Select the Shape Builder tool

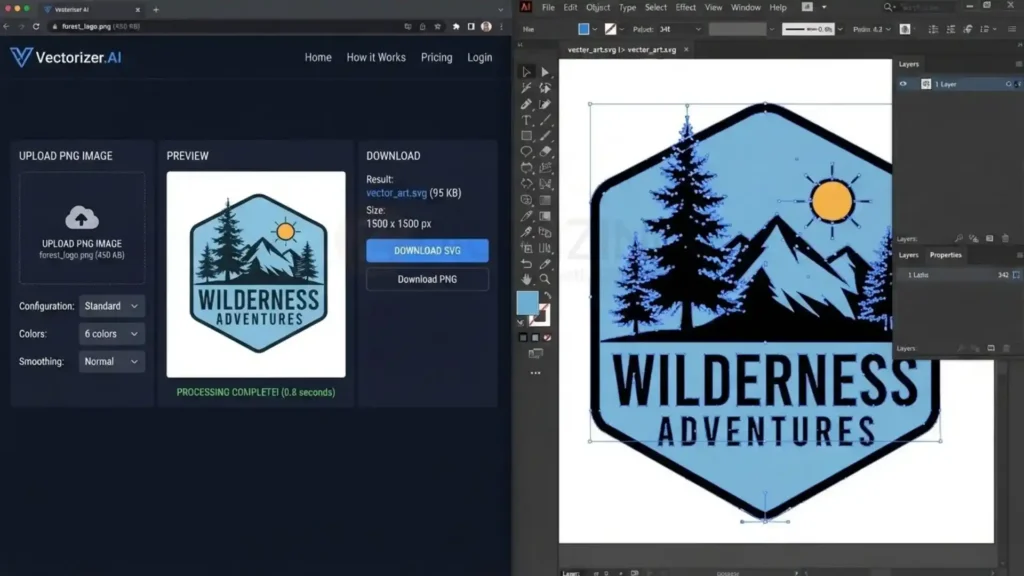coord(526,200)
